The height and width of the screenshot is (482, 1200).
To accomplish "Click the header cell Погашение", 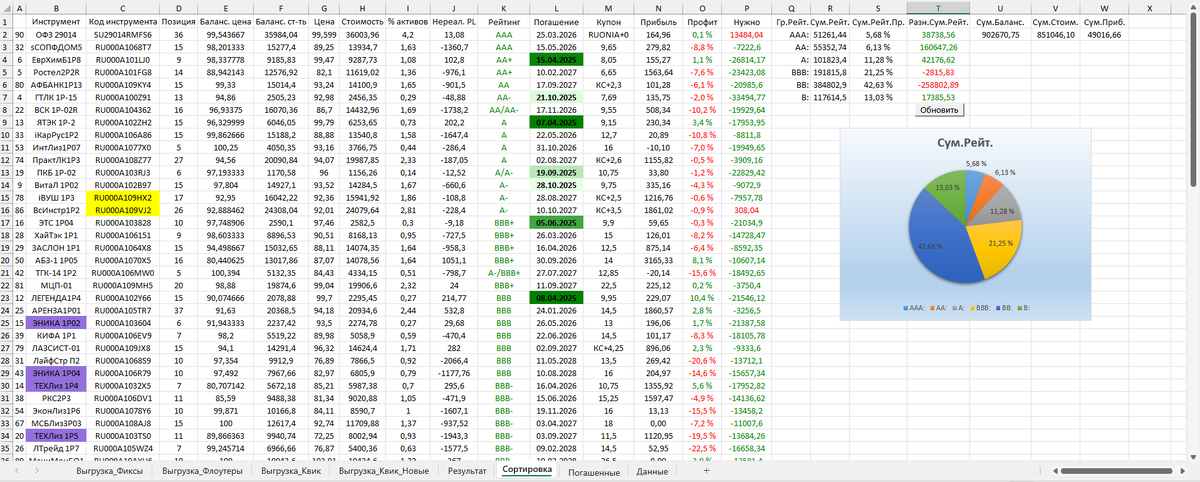I will [554, 21].
